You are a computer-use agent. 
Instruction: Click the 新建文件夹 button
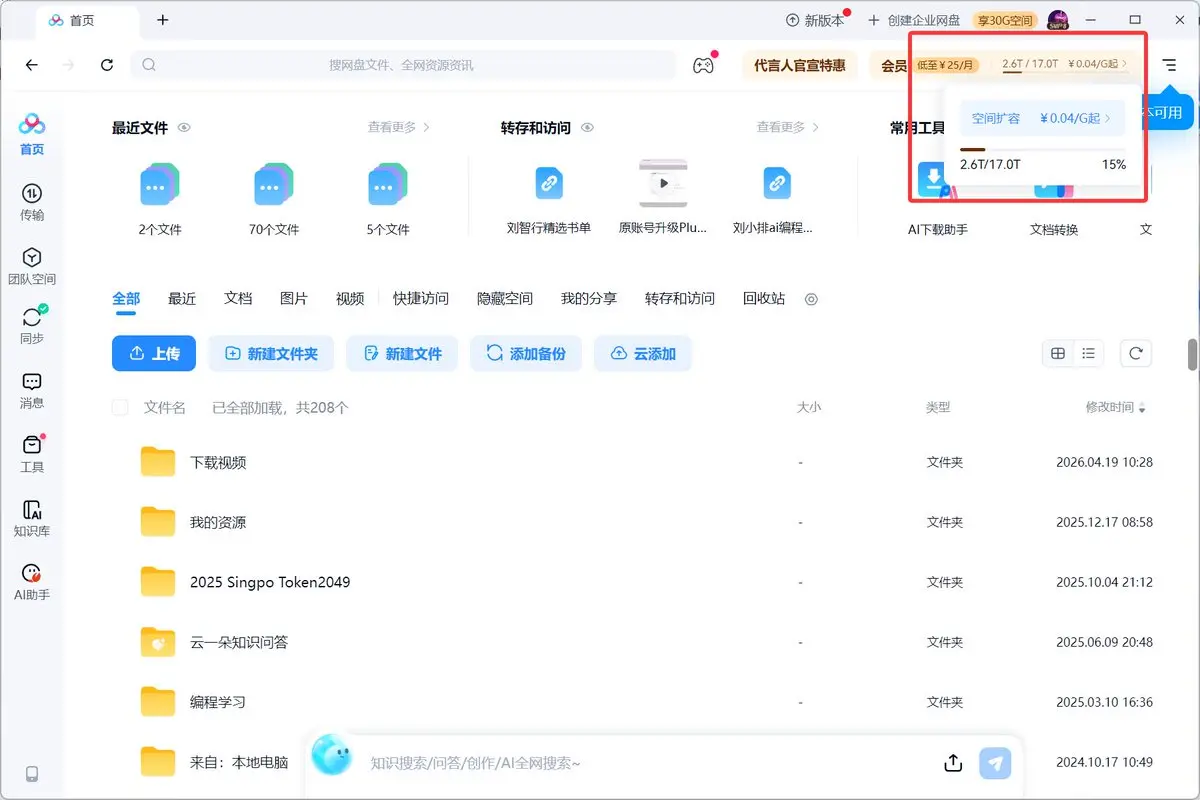coord(272,353)
